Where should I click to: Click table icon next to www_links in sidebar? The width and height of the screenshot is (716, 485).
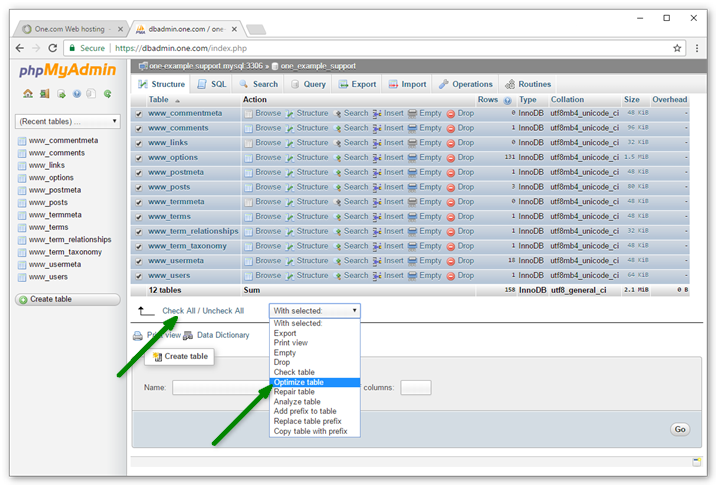point(21,165)
